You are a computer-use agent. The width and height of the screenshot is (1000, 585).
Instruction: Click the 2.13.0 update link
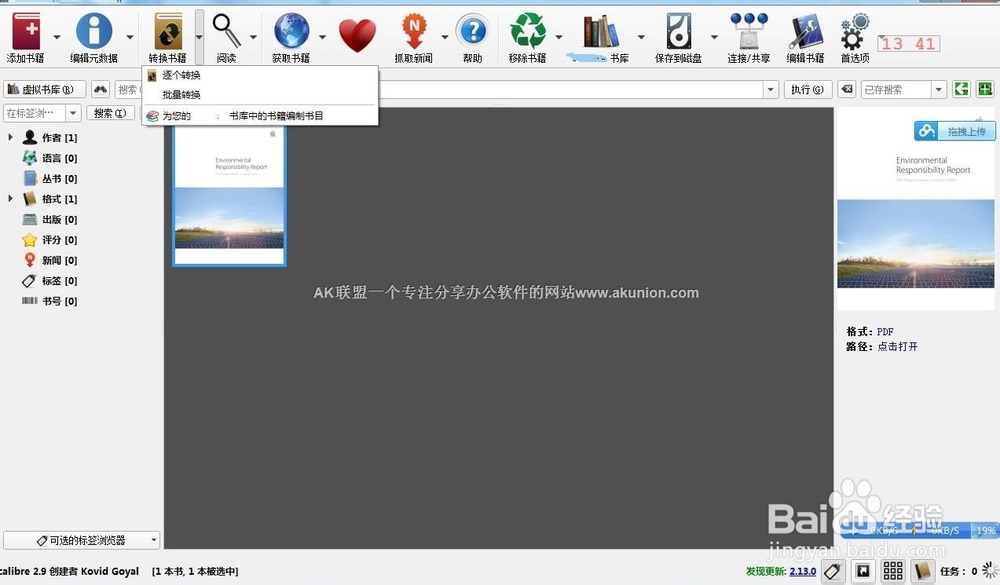click(805, 572)
